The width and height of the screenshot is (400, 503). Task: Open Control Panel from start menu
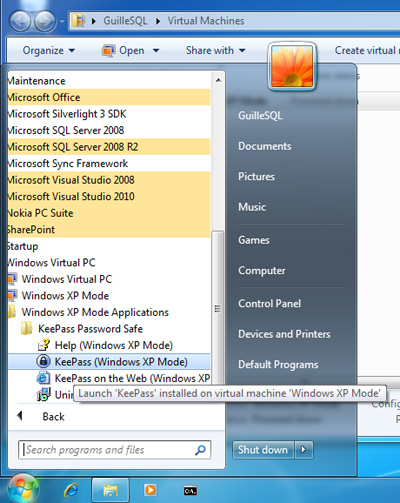(269, 303)
